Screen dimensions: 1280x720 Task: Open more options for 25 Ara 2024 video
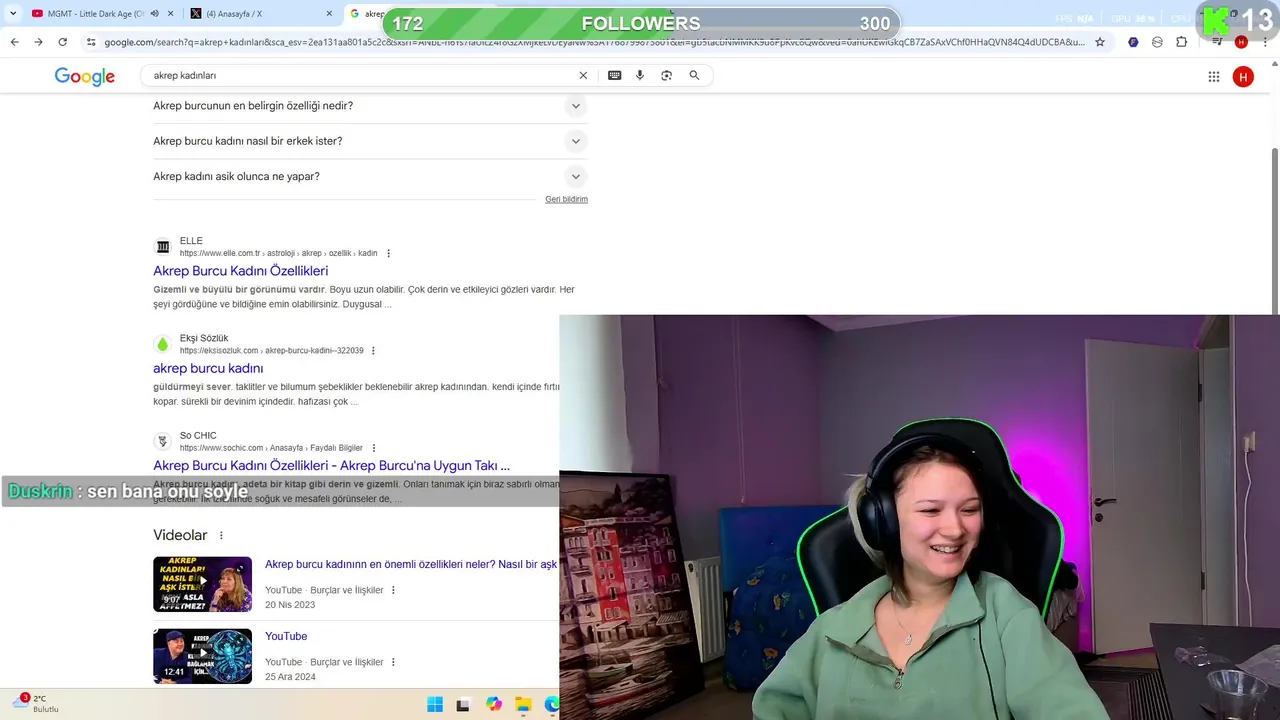[x=393, y=662]
